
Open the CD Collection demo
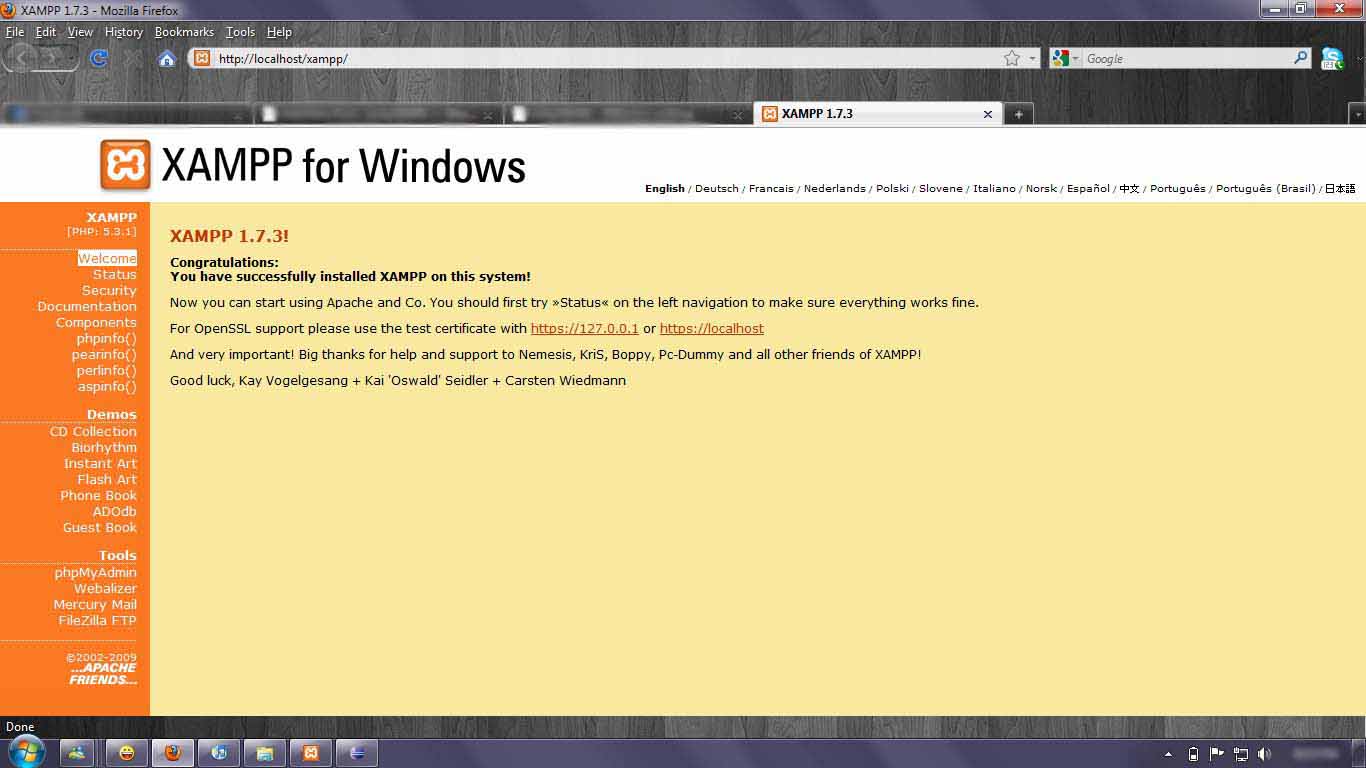[x=93, y=431]
